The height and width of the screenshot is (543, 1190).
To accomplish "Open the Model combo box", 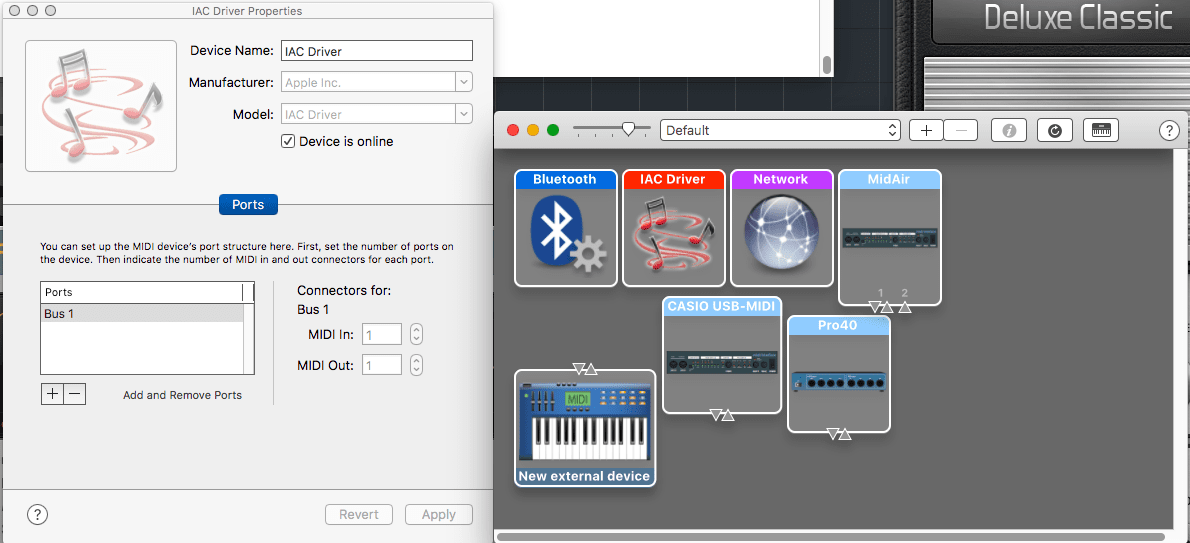I will (463, 115).
